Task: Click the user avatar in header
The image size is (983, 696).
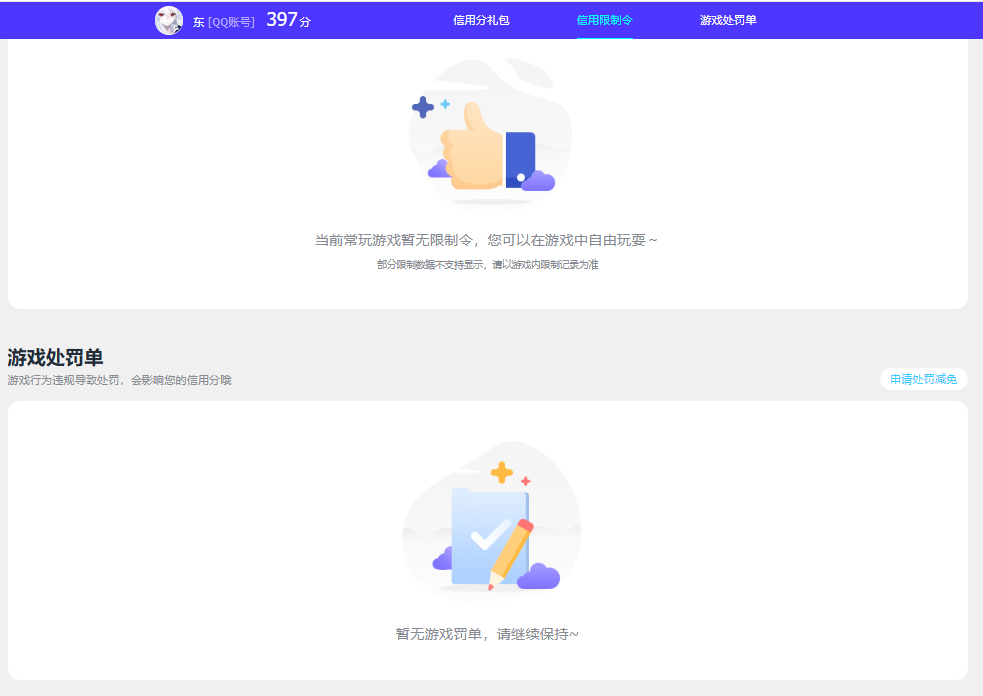Action: 169,21
